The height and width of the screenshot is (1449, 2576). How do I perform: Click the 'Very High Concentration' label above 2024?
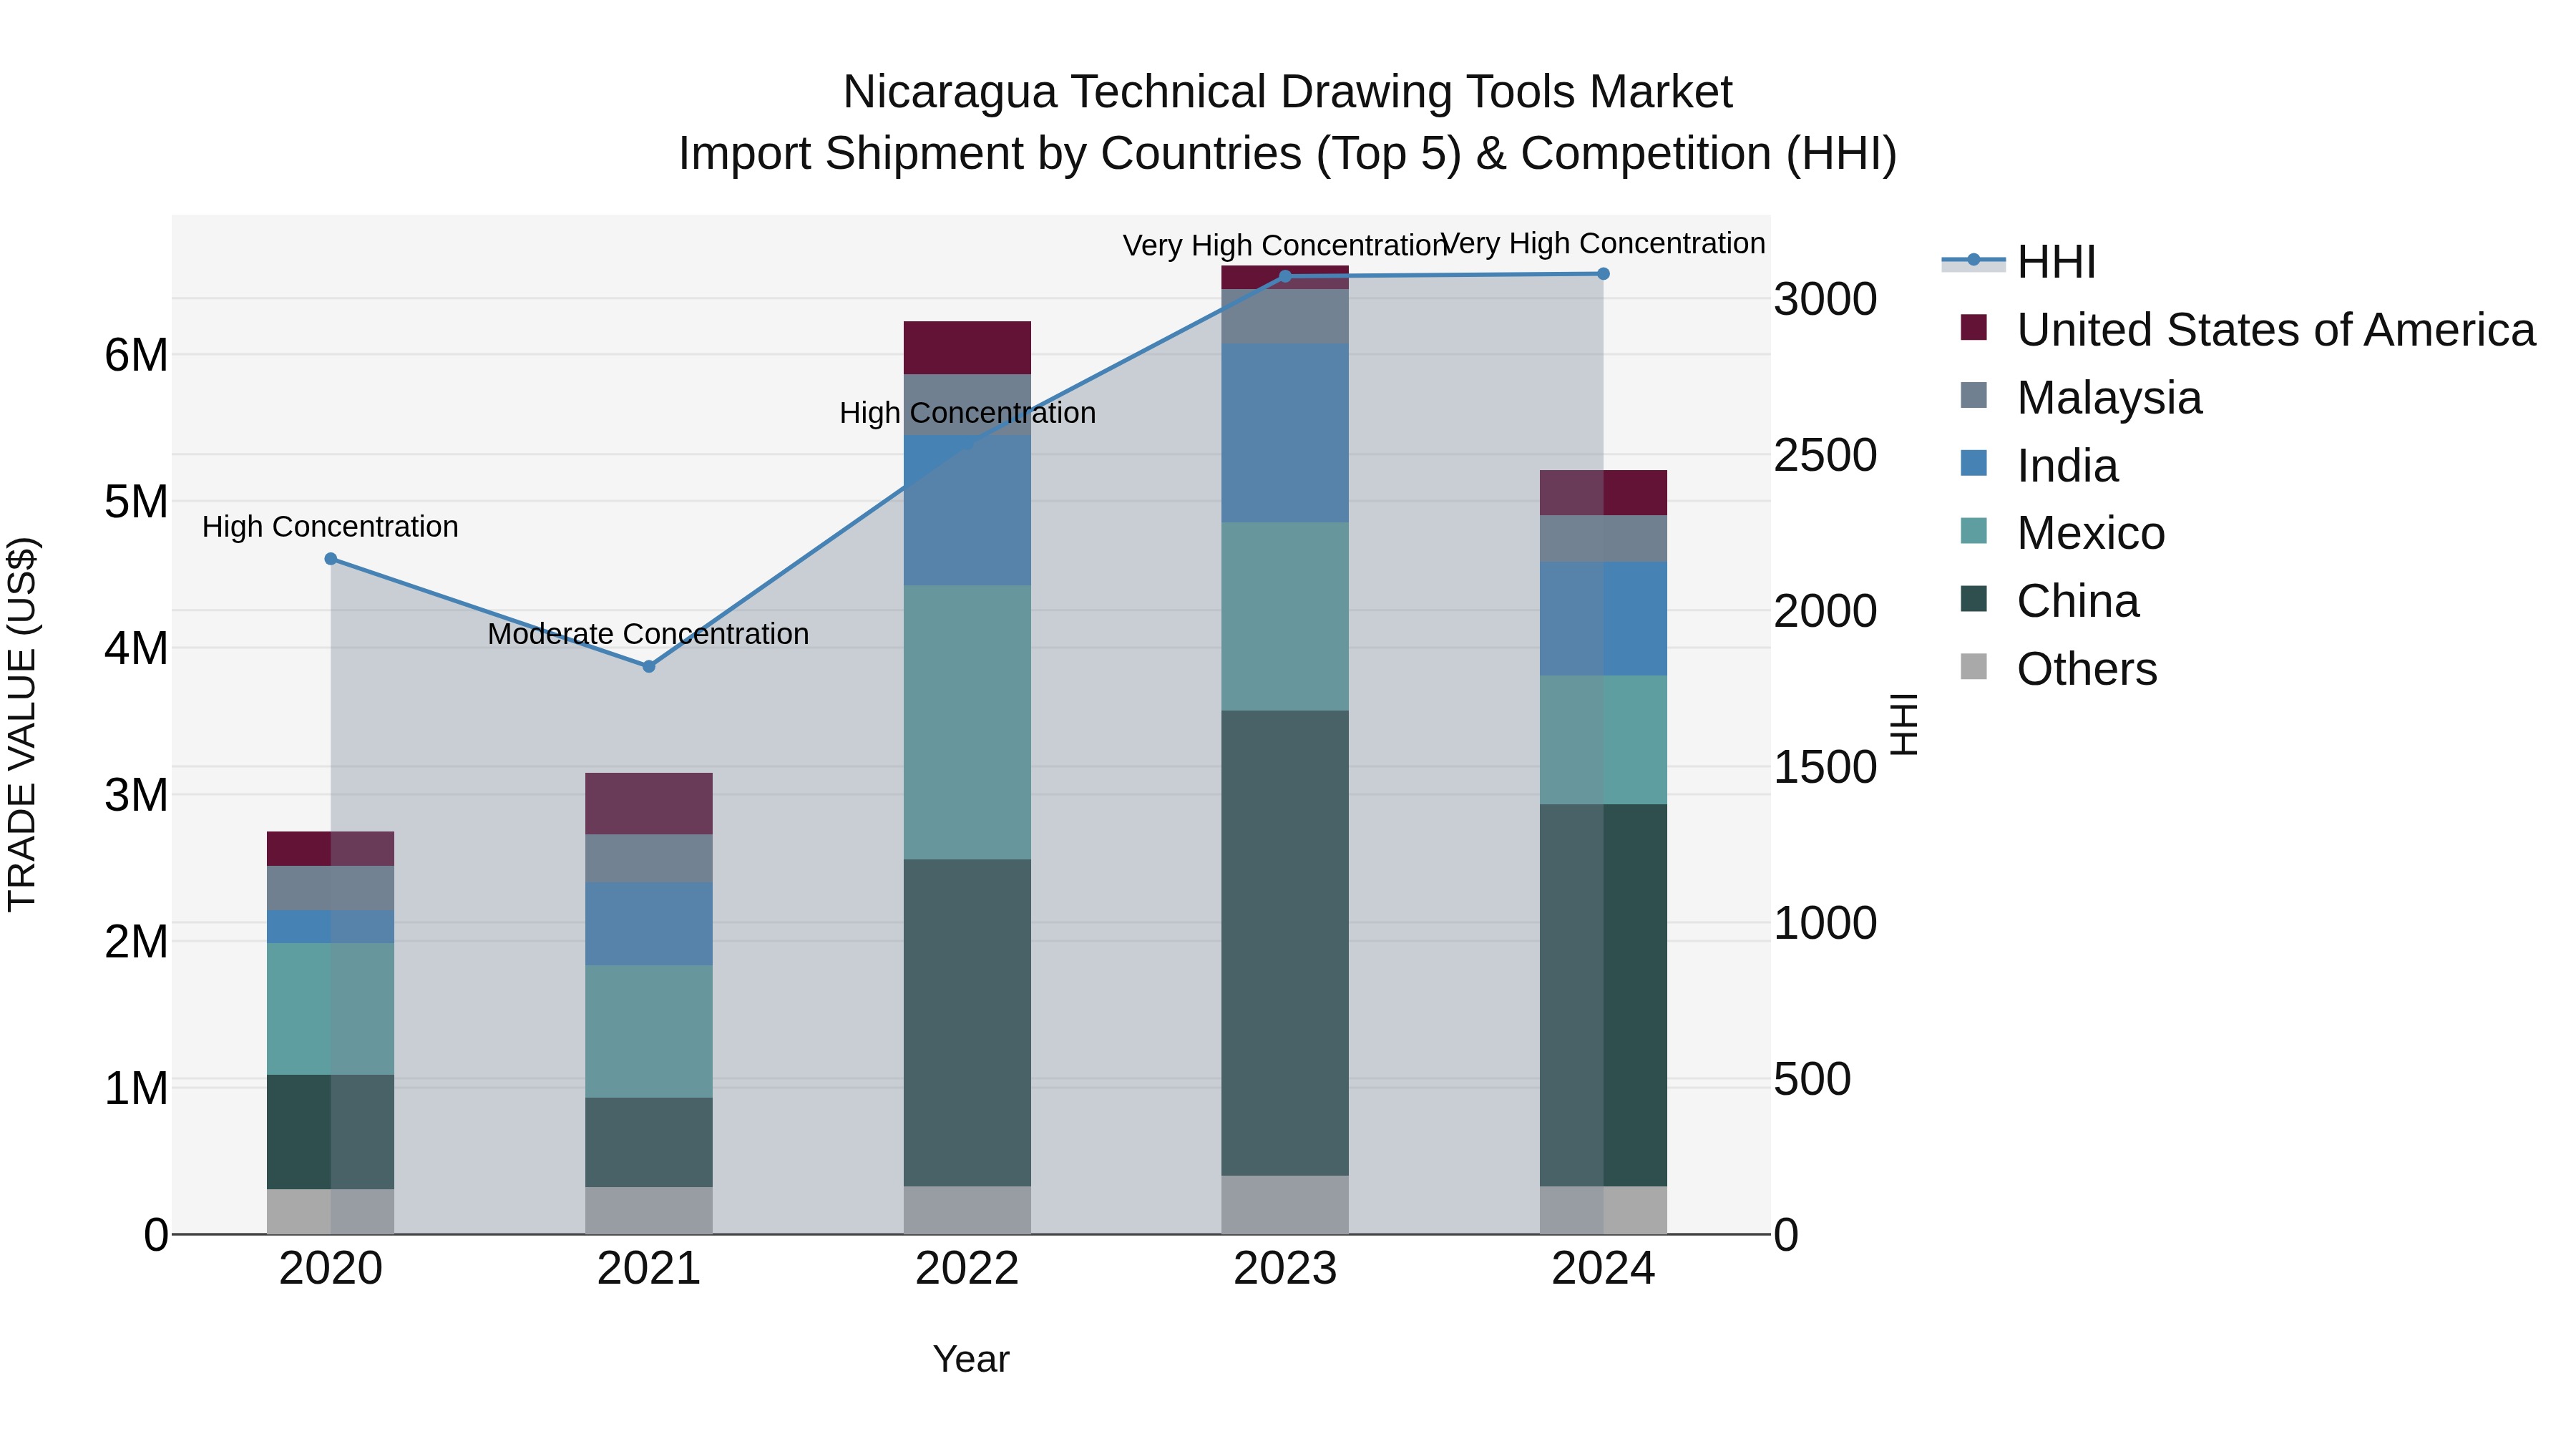click(x=1603, y=244)
